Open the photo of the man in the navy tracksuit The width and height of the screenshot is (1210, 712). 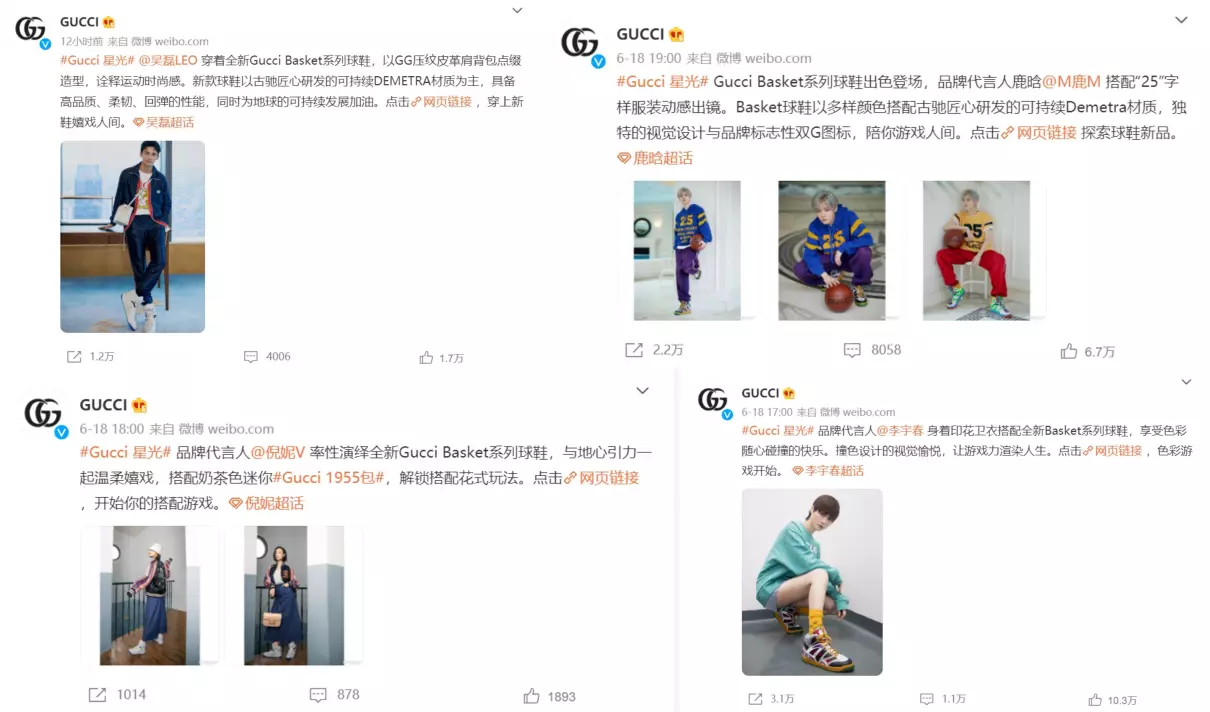(x=133, y=236)
